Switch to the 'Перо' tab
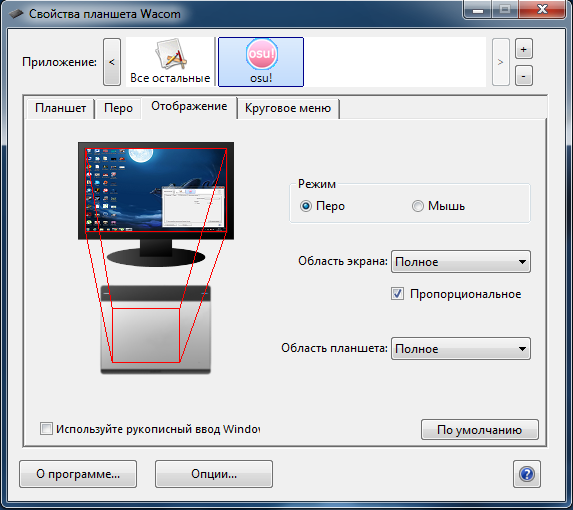Image resolution: width=573 pixels, height=510 pixels. tap(118, 108)
